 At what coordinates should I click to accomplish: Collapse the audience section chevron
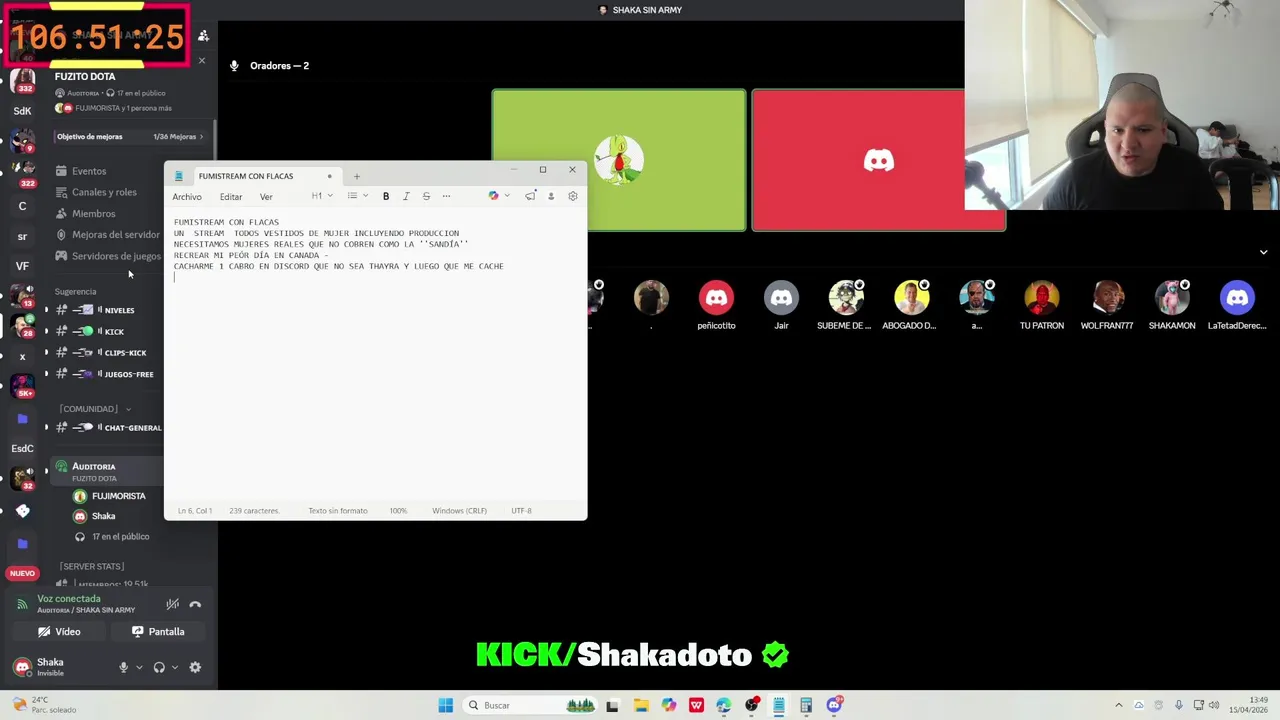coord(1263,252)
